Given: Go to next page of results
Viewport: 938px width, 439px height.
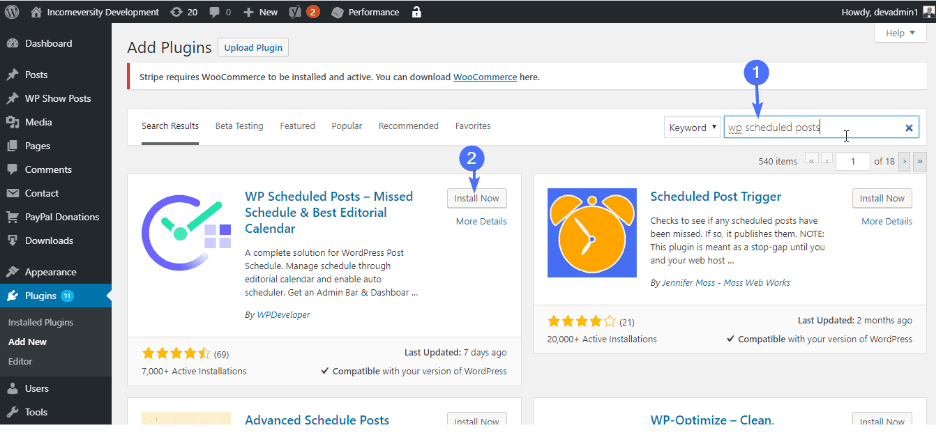Looking at the screenshot, I should click(904, 161).
